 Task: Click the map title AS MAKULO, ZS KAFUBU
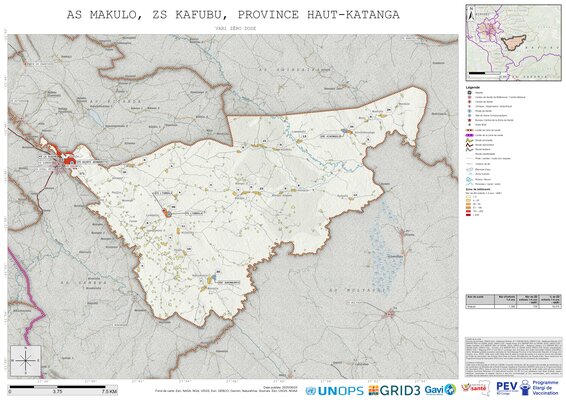233,14
